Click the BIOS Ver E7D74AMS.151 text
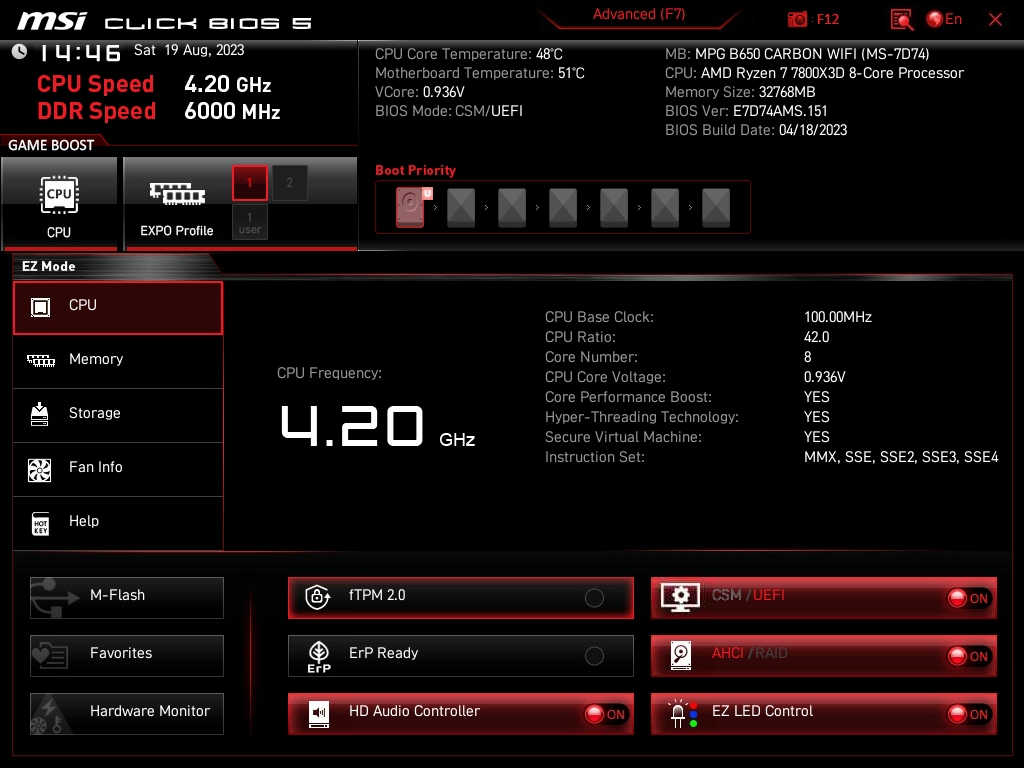 tap(780, 111)
